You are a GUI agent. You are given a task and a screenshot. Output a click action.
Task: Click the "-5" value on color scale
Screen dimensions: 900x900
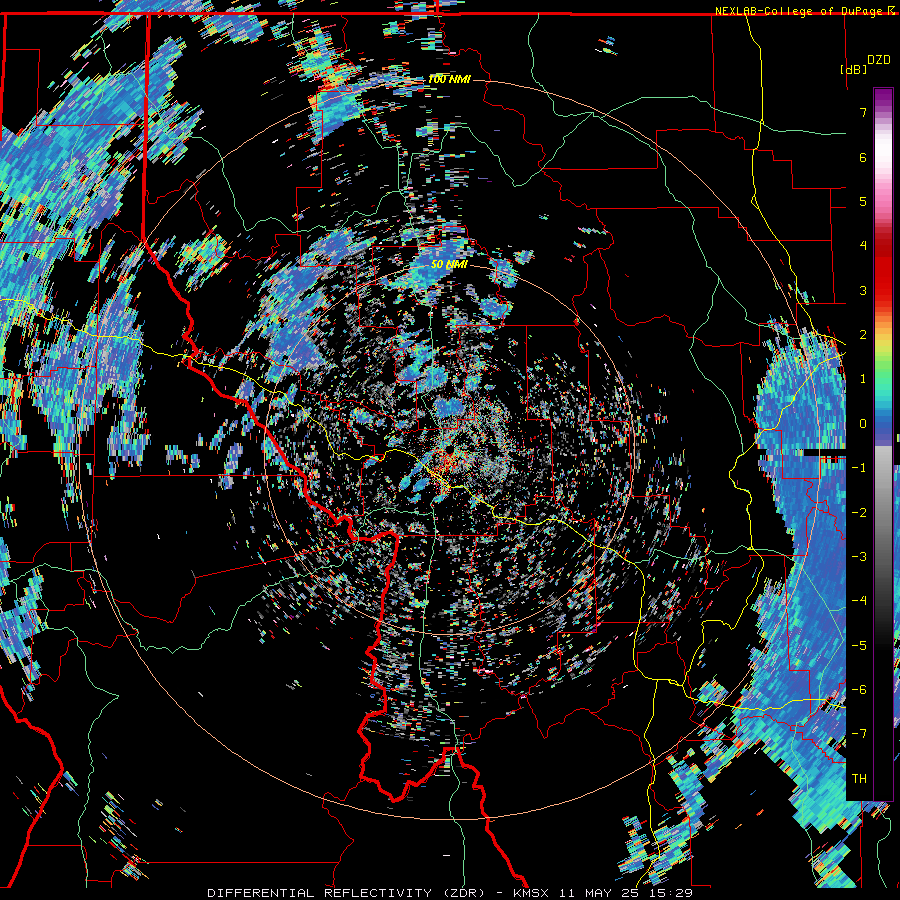click(x=859, y=645)
